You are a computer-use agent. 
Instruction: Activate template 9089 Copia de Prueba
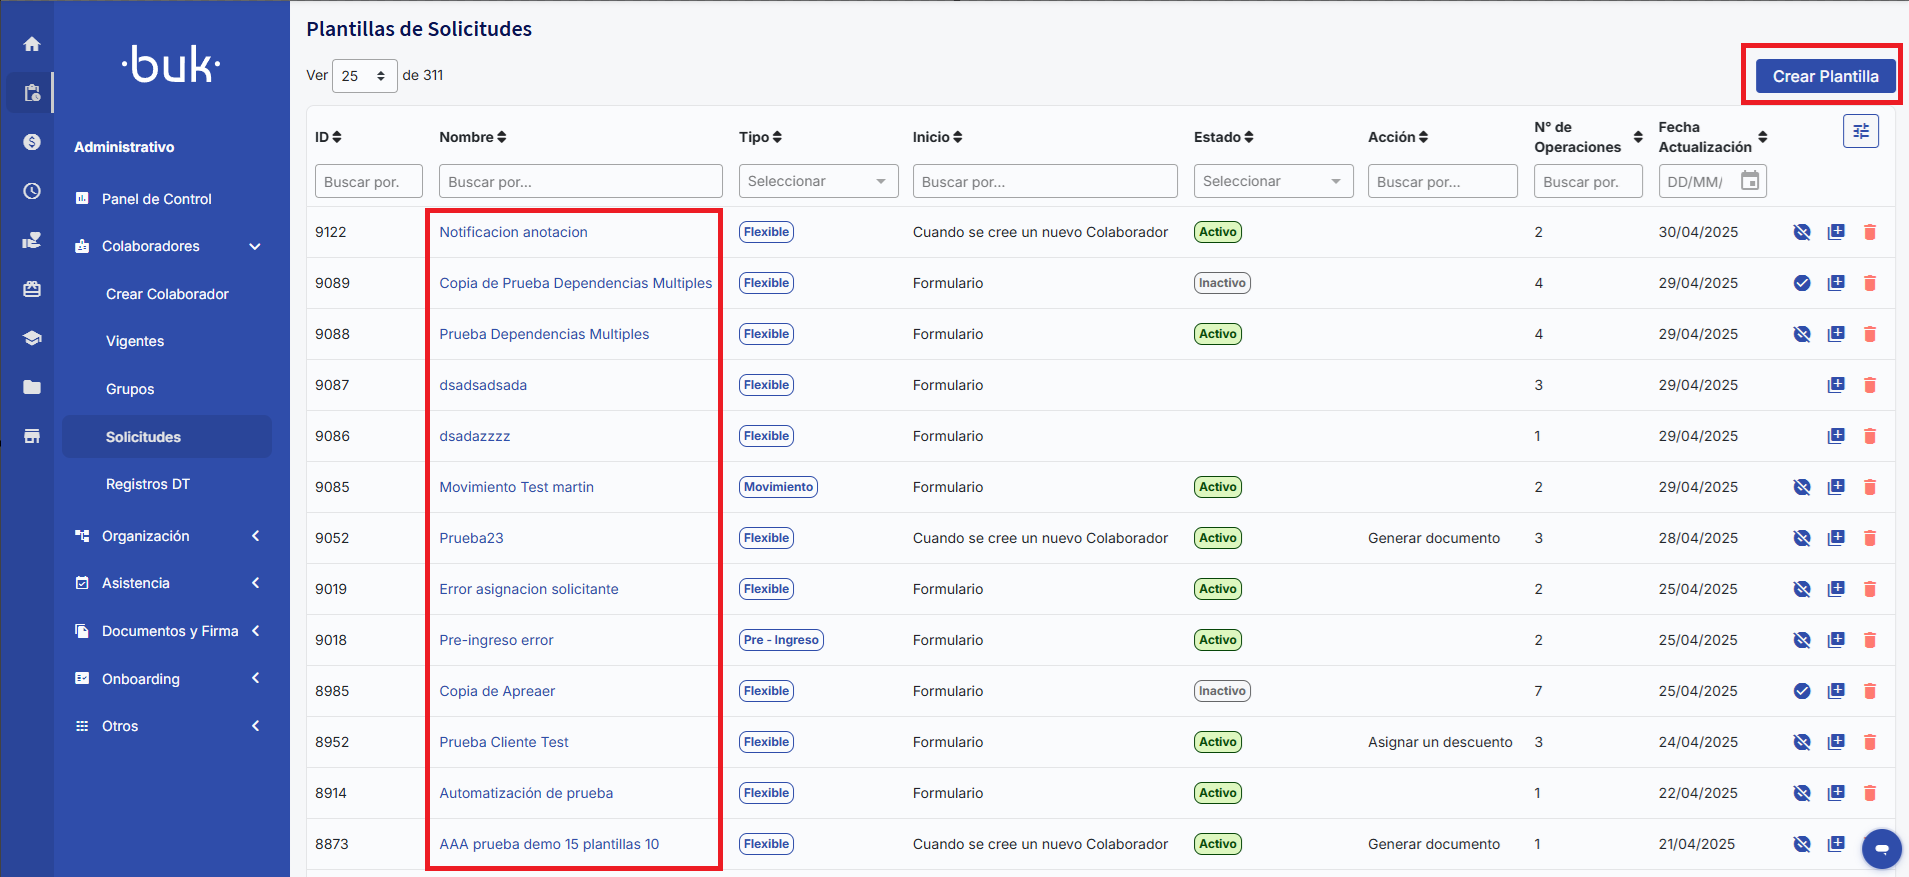pyautogui.click(x=1802, y=283)
